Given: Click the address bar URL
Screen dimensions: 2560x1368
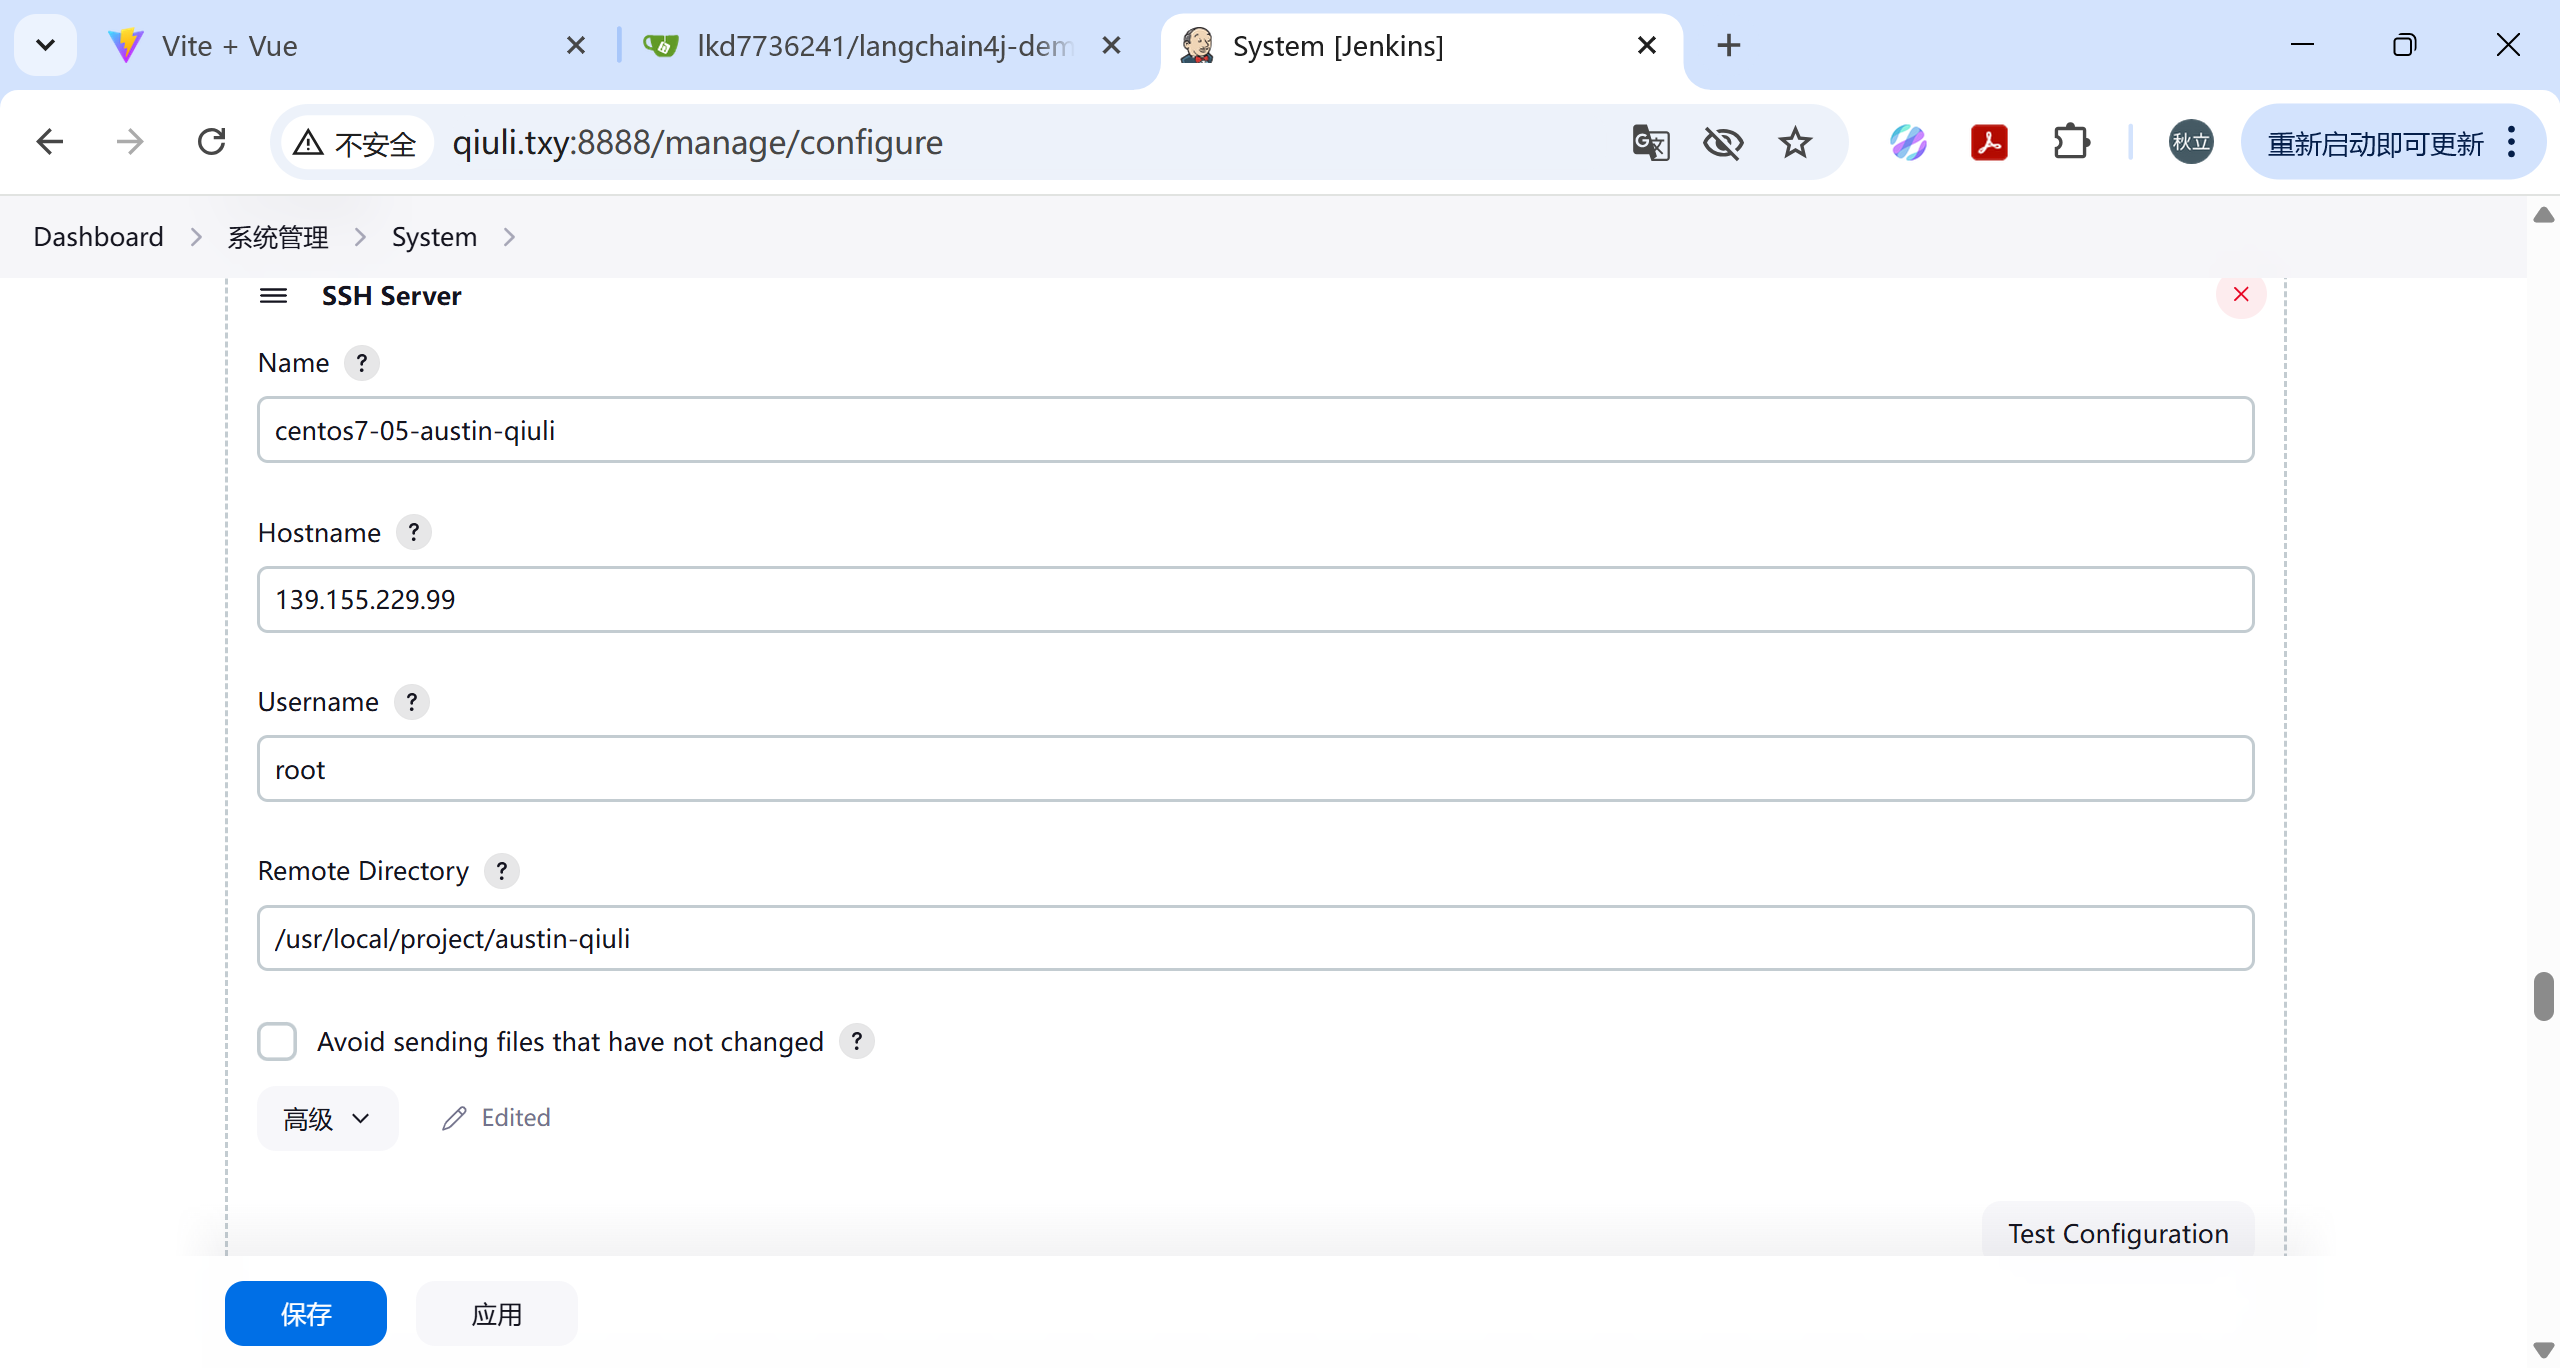Looking at the screenshot, I should (x=697, y=143).
